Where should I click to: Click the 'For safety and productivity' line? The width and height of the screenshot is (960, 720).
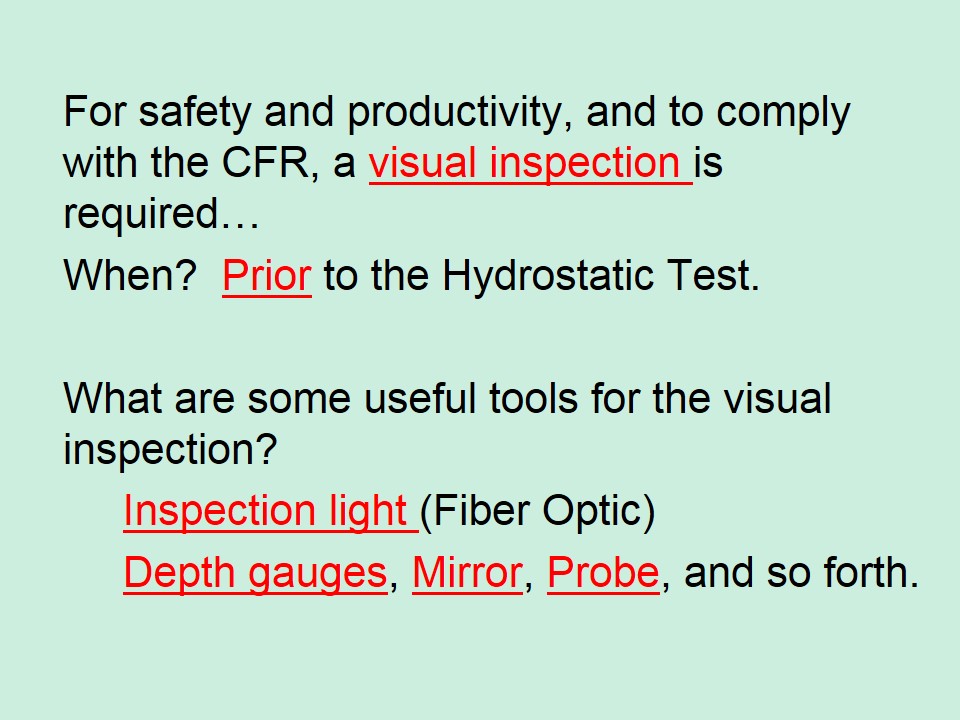457,113
